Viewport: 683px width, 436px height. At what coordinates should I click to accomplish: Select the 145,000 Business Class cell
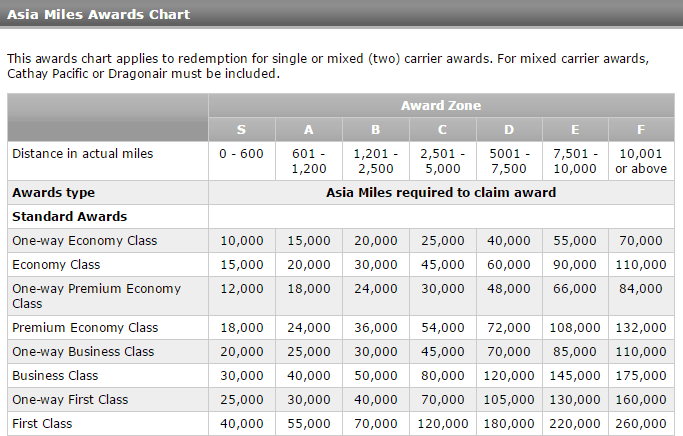(x=575, y=375)
